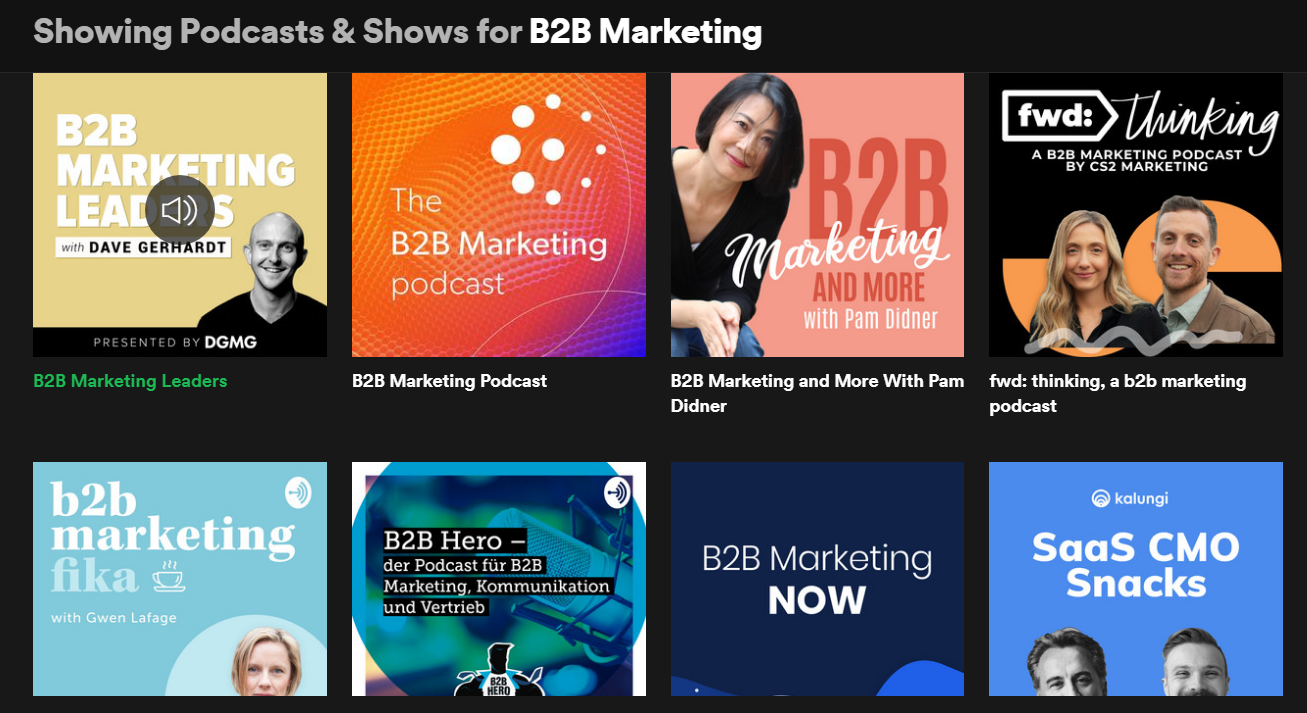Screen dimensions: 1307x713
Task: Open the b2b marketing fika cover
Action: [180, 579]
